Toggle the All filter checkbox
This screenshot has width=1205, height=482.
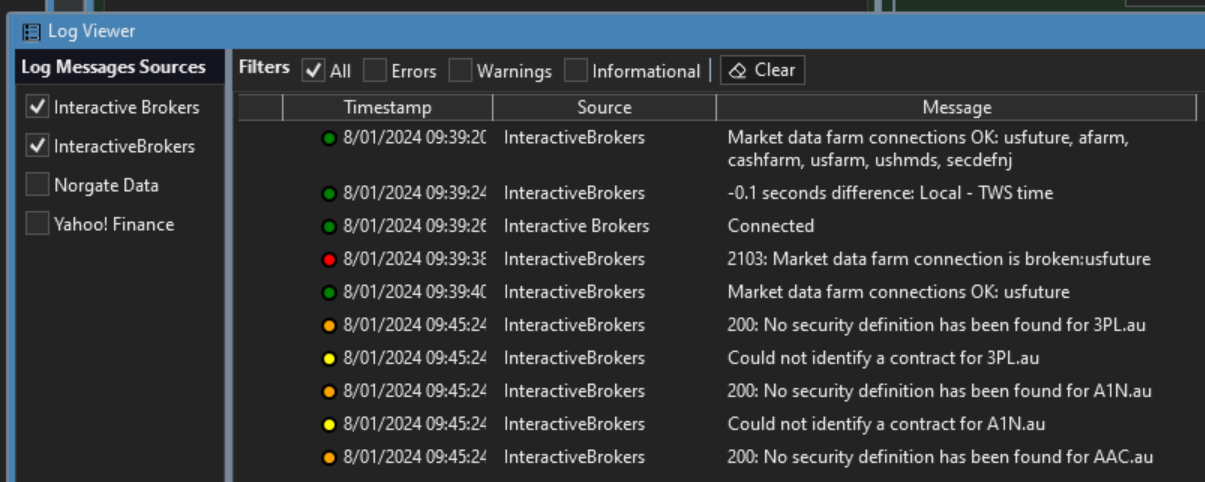[313, 70]
